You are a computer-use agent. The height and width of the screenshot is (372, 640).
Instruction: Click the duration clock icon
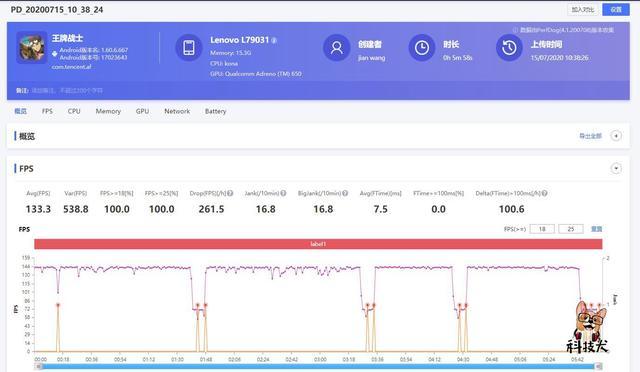[422, 48]
